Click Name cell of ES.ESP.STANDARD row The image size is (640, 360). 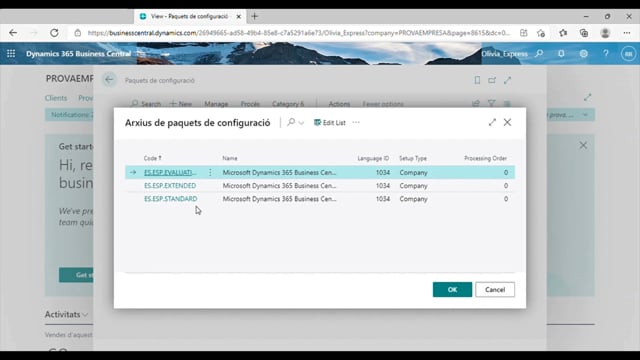(x=280, y=198)
